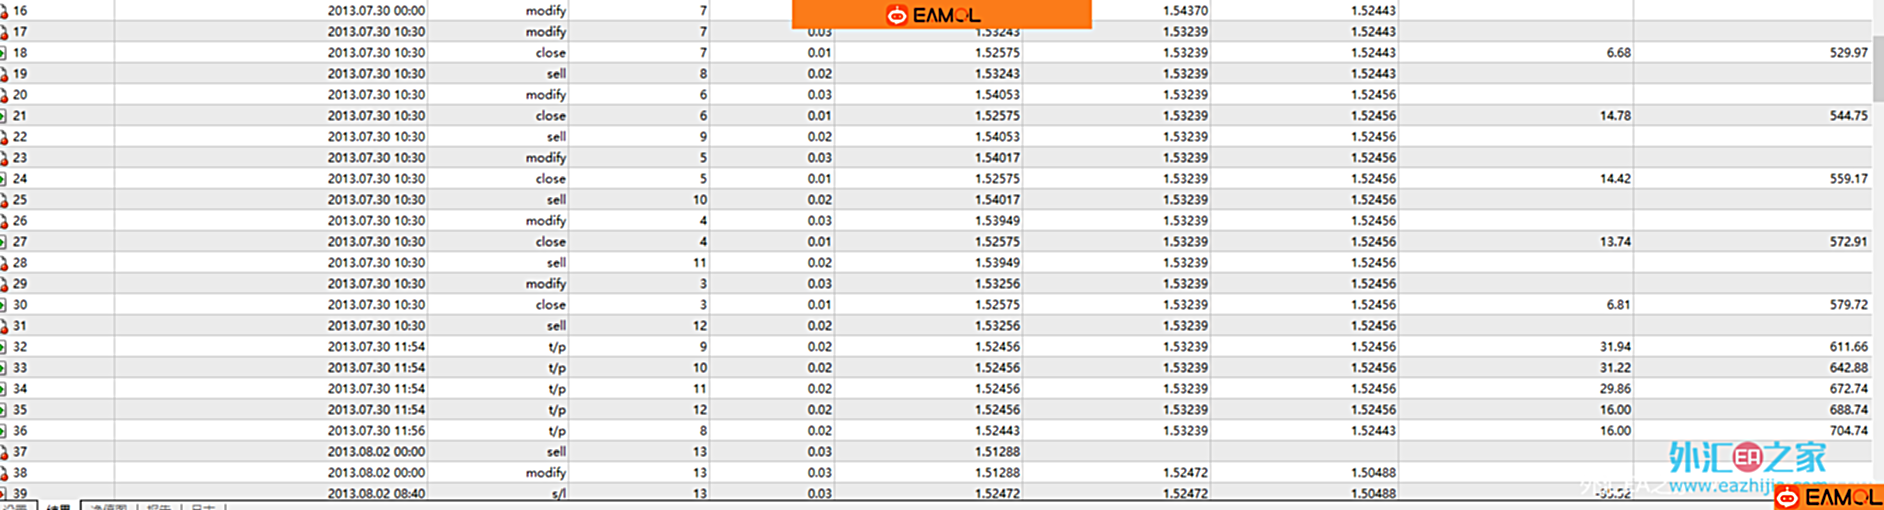Click the stop-loss icon on row 39

(x=4, y=493)
